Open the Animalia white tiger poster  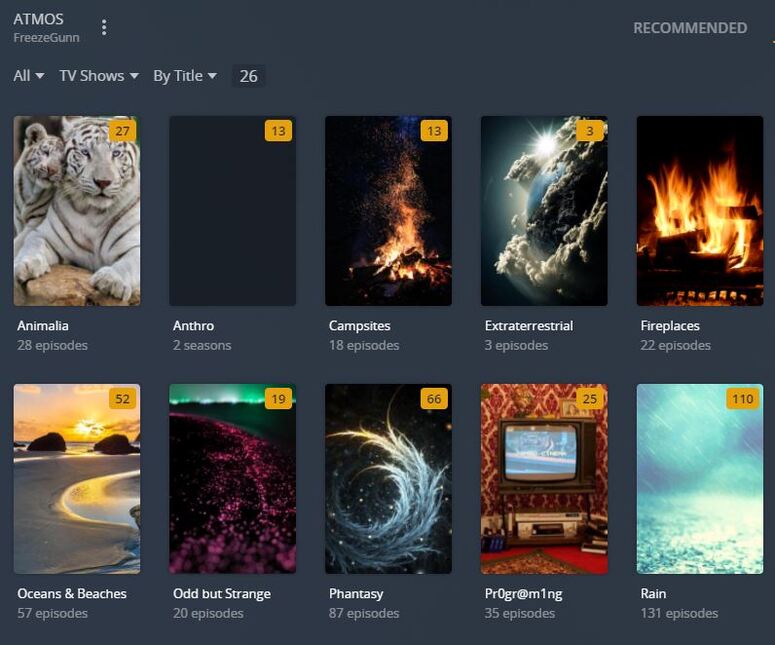[x=77, y=211]
